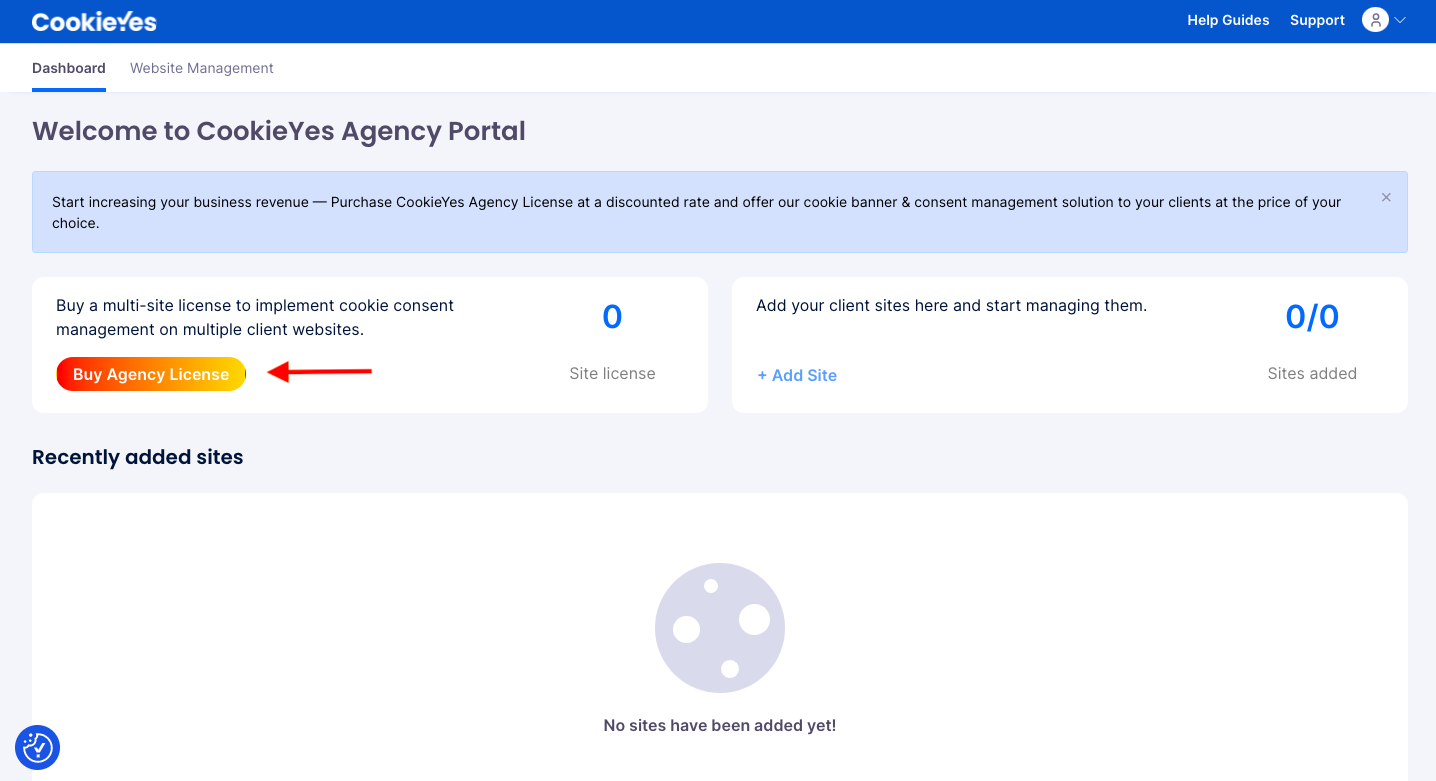This screenshot has width=1436, height=781.
Task: Select the 0/0 sites added count
Action: pyautogui.click(x=1312, y=317)
